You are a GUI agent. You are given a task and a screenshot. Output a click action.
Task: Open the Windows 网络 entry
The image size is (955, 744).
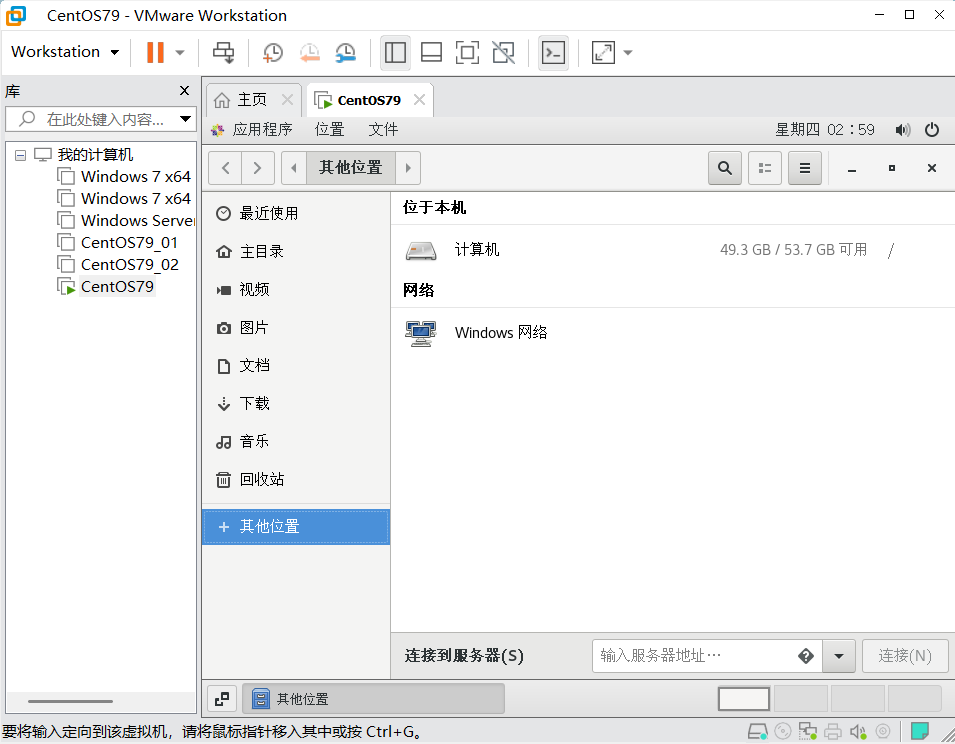(x=672, y=332)
